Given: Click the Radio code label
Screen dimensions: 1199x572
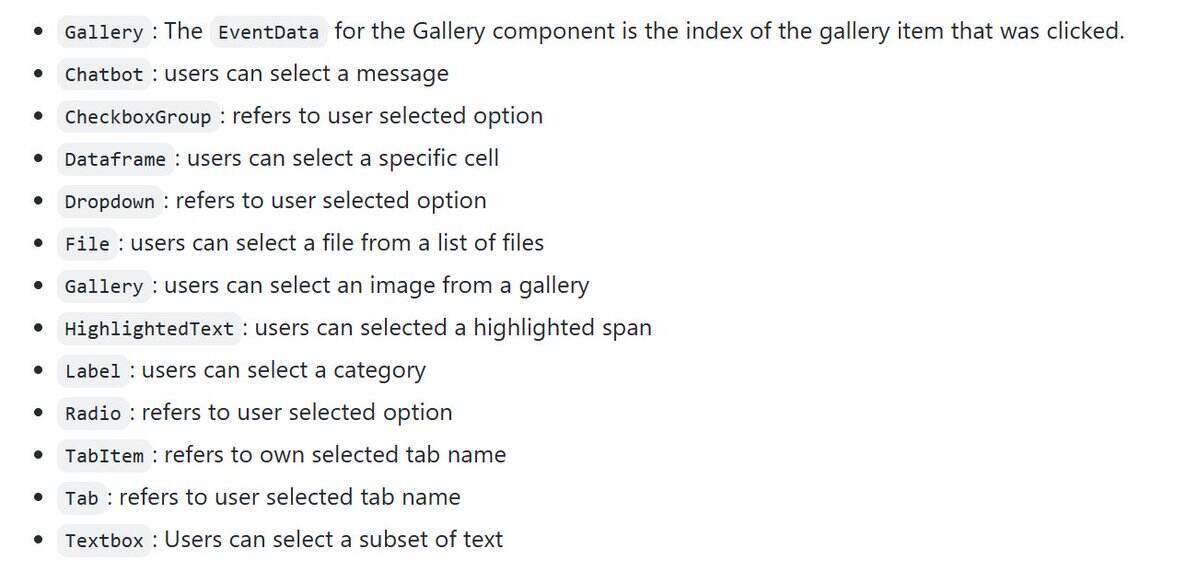Looking at the screenshot, I should click(93, 413).
